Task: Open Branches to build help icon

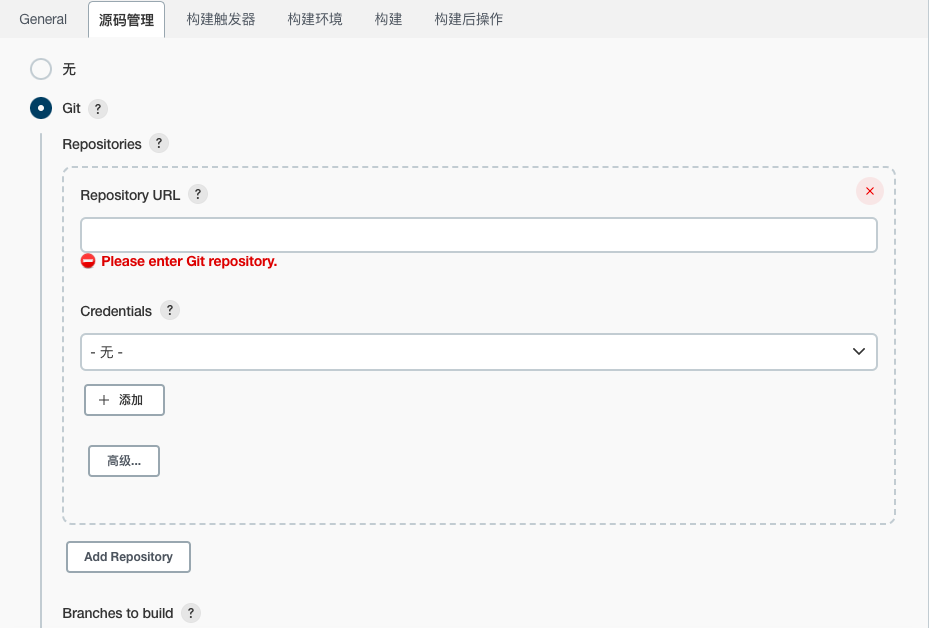Action: click(190, 612)
